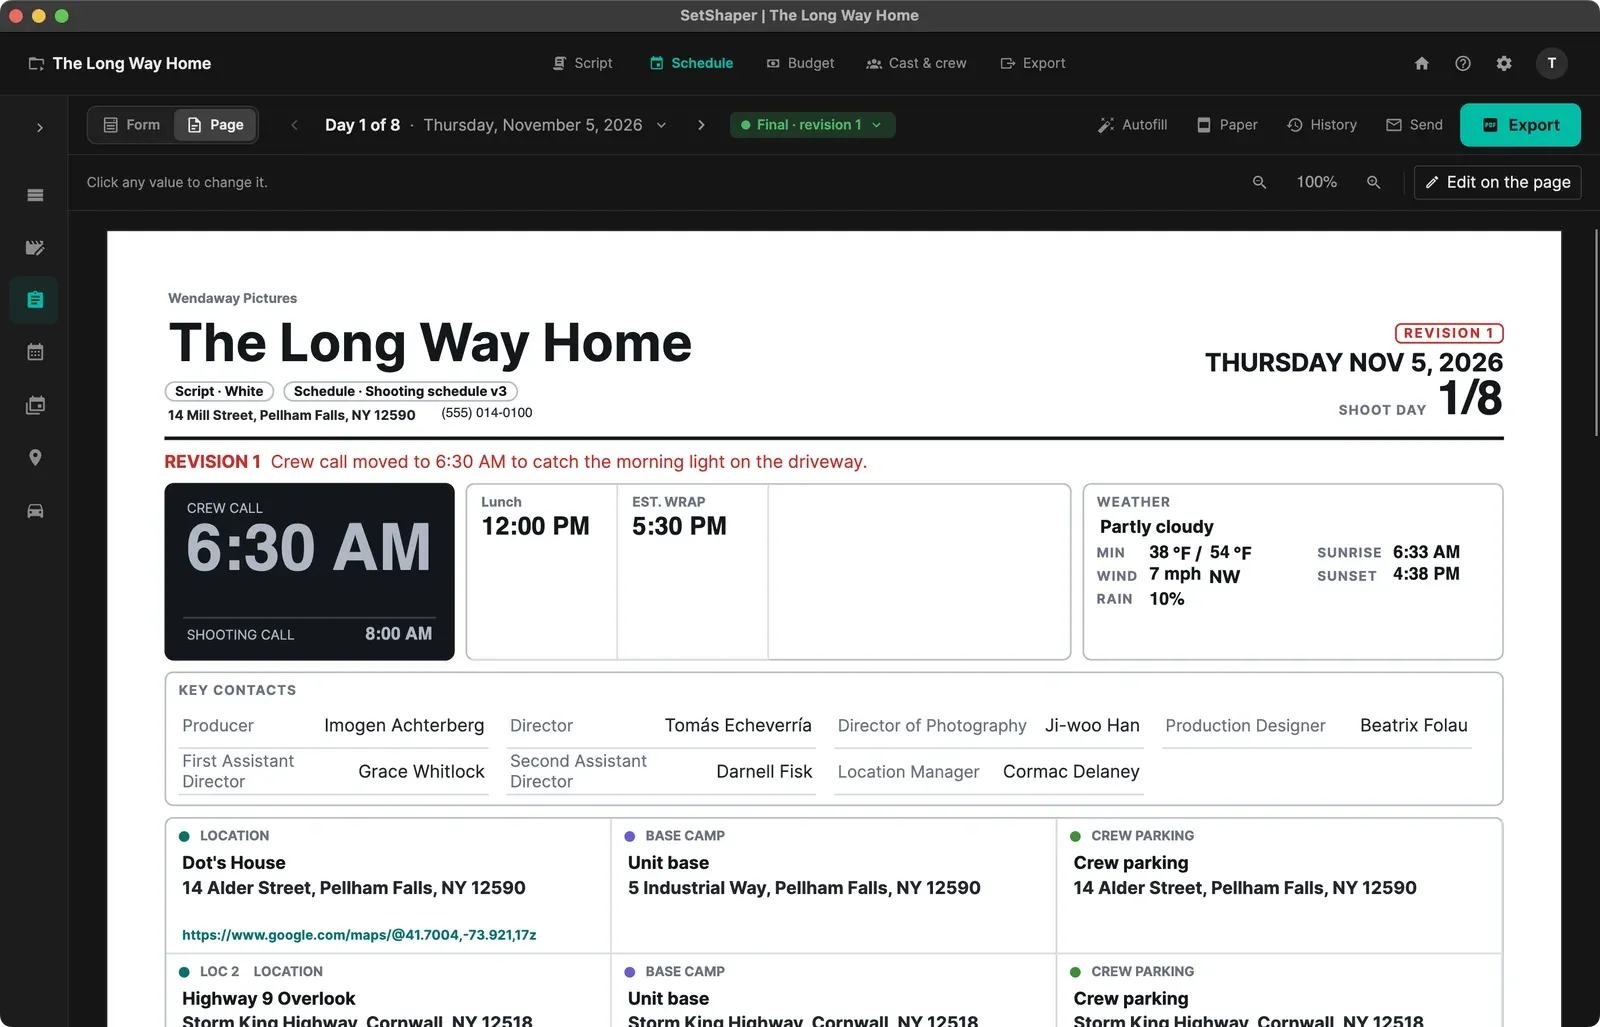The width and height of the screenshot is (1600, 1027).
Task: Click the Autofill button
Action: [1132, 125]
